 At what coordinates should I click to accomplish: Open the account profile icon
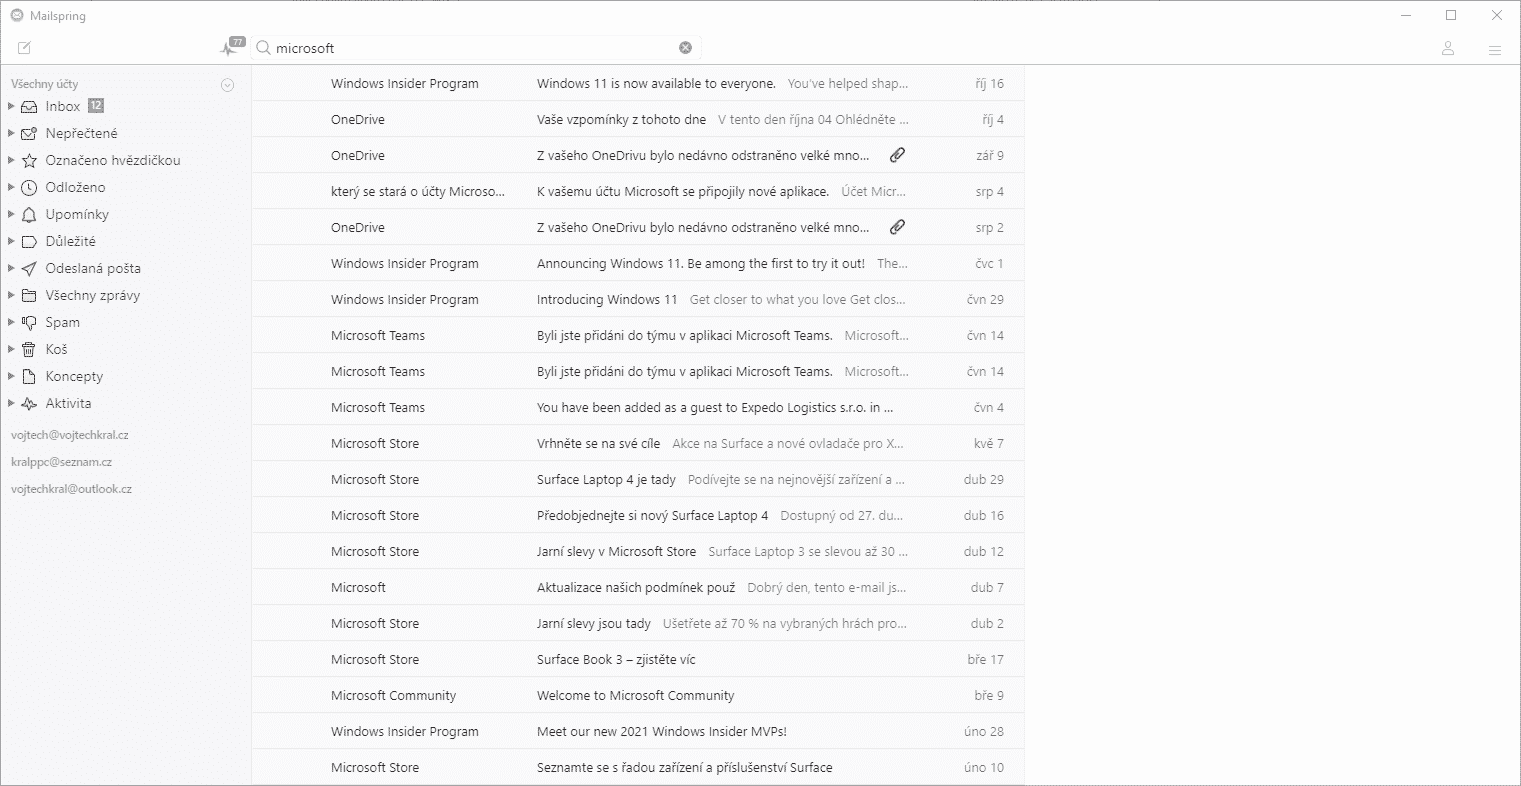tap(1447, 48)
